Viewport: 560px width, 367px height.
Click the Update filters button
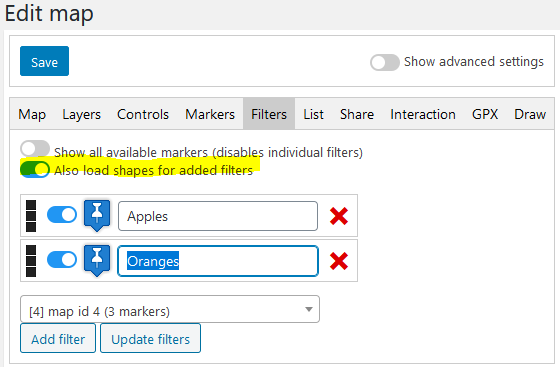click(x=150, y=338)
